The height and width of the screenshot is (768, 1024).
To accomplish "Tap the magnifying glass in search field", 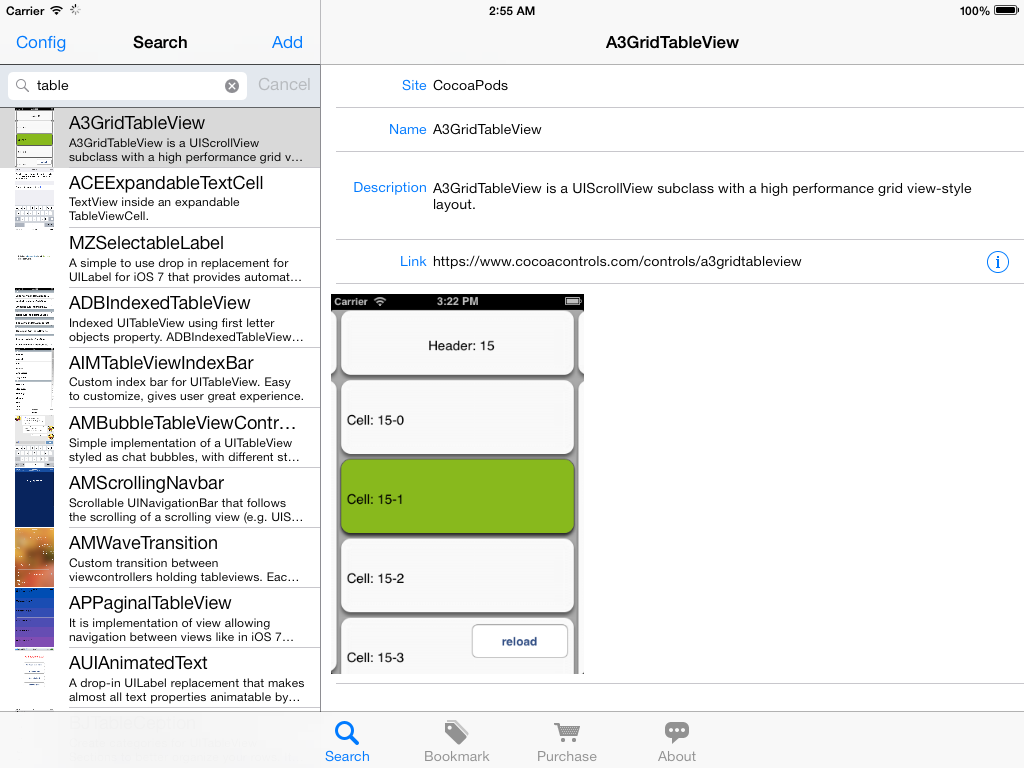I will coord(22,86).
